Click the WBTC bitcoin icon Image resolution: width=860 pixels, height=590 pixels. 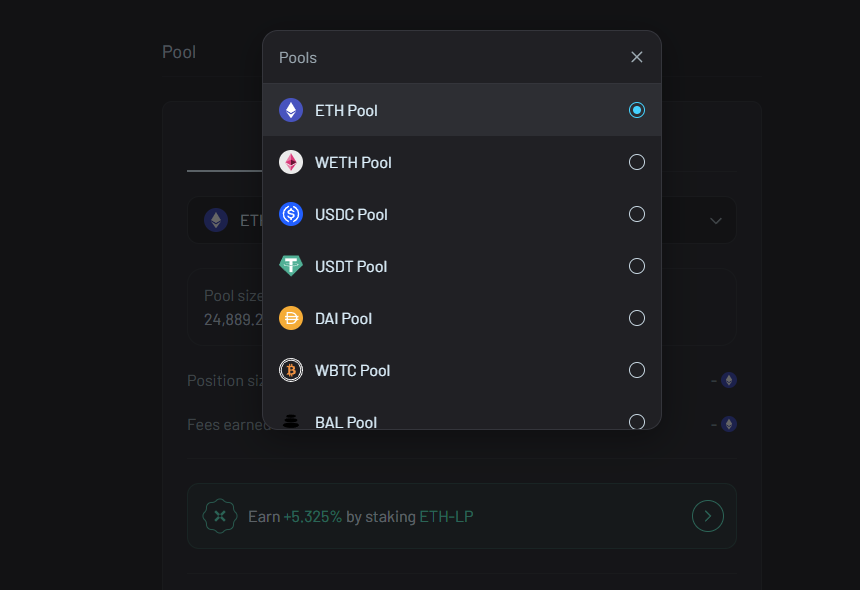tap(291, 370)
